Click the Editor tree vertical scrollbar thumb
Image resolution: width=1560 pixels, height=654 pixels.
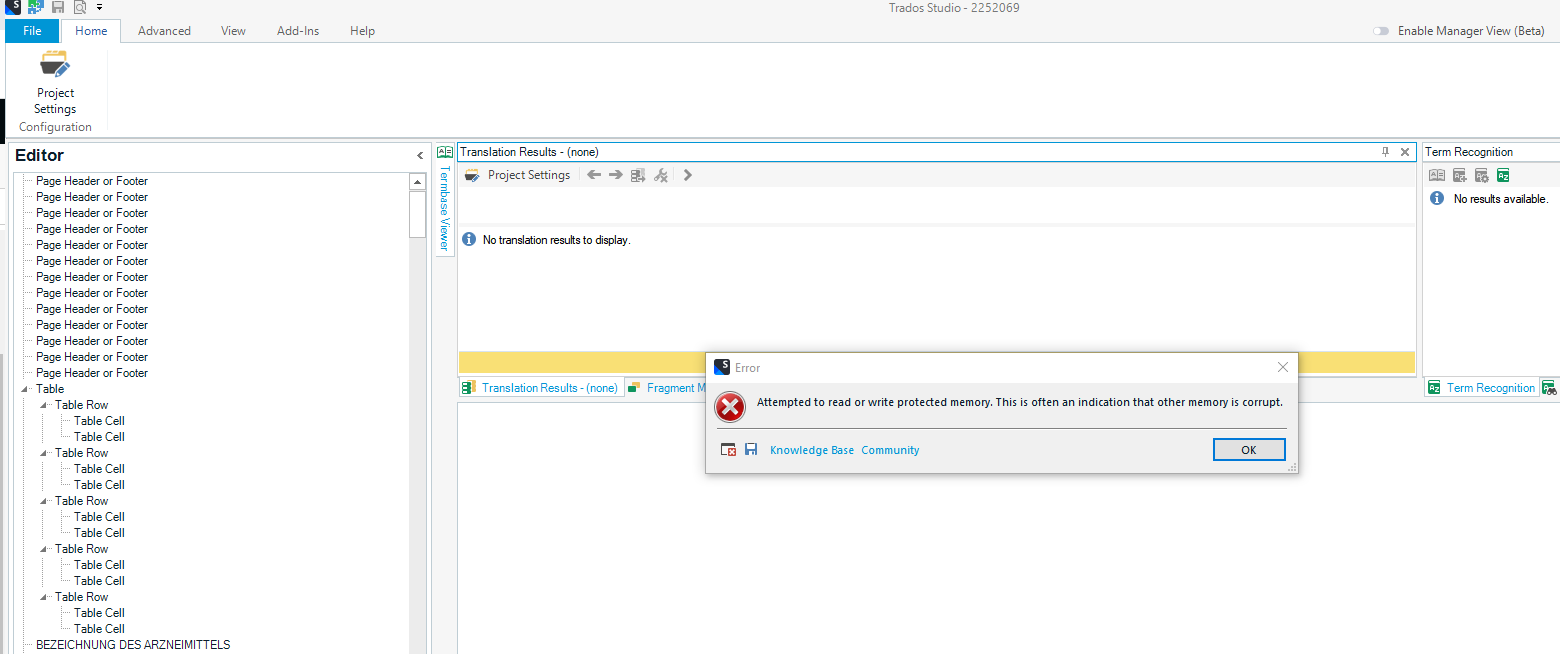click(418, 214)
